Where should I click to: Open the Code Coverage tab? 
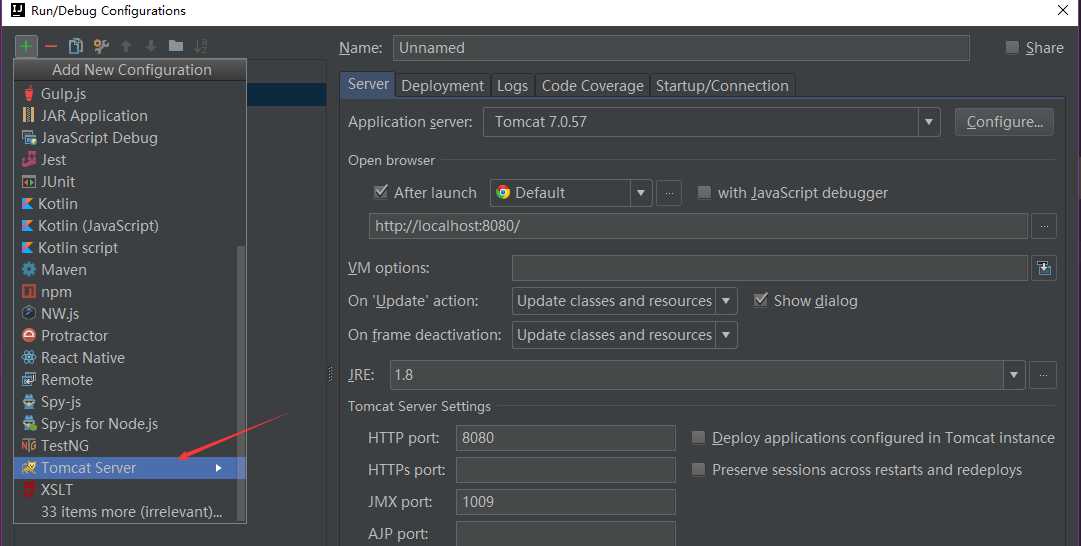point(592,86)
